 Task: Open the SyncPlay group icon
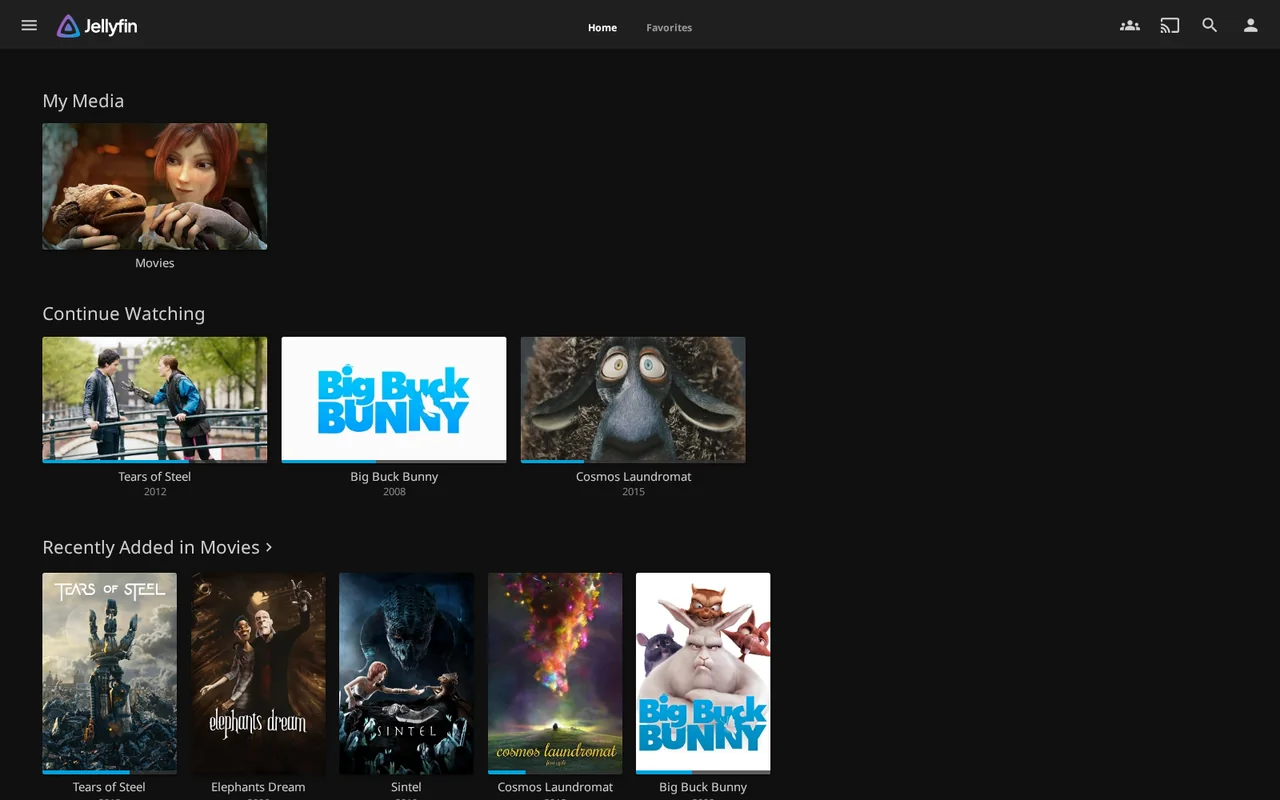[x=1130, y=26]
